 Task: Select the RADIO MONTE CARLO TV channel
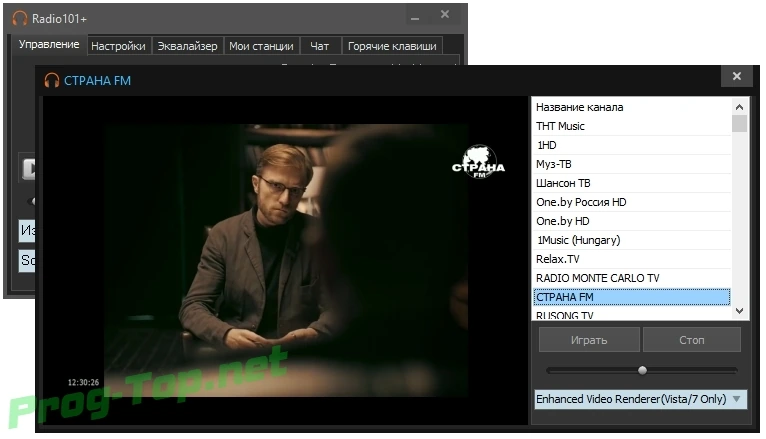(632, 278)
